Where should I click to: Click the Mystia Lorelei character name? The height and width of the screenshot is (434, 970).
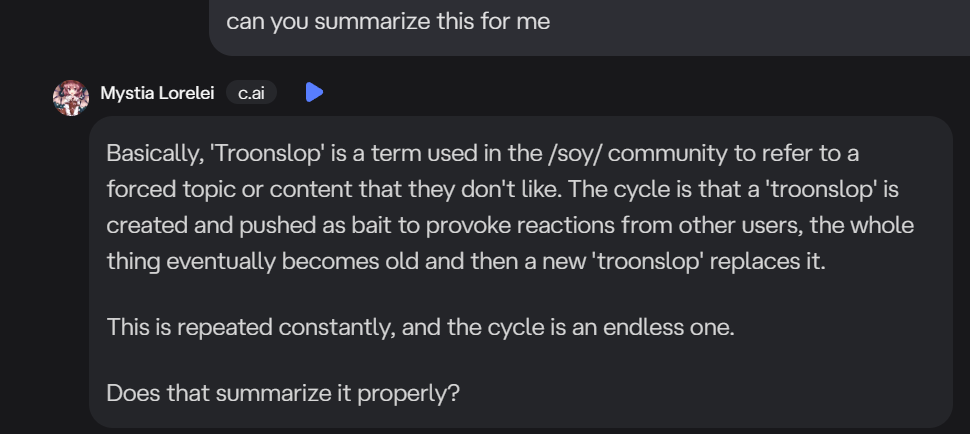(157, 93)
